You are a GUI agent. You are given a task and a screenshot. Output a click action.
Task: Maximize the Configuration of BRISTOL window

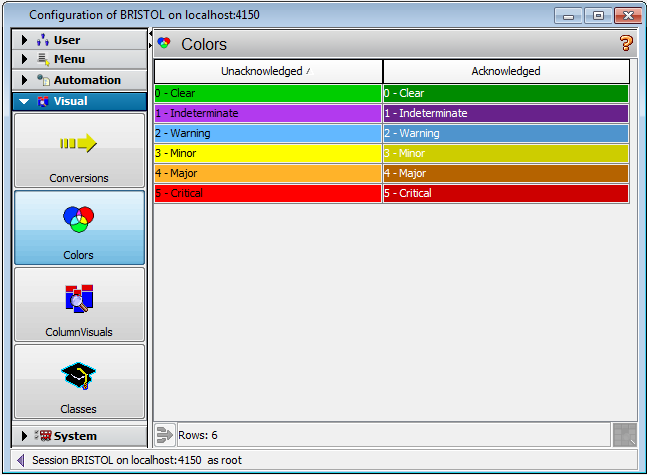[x=598, y=16]
